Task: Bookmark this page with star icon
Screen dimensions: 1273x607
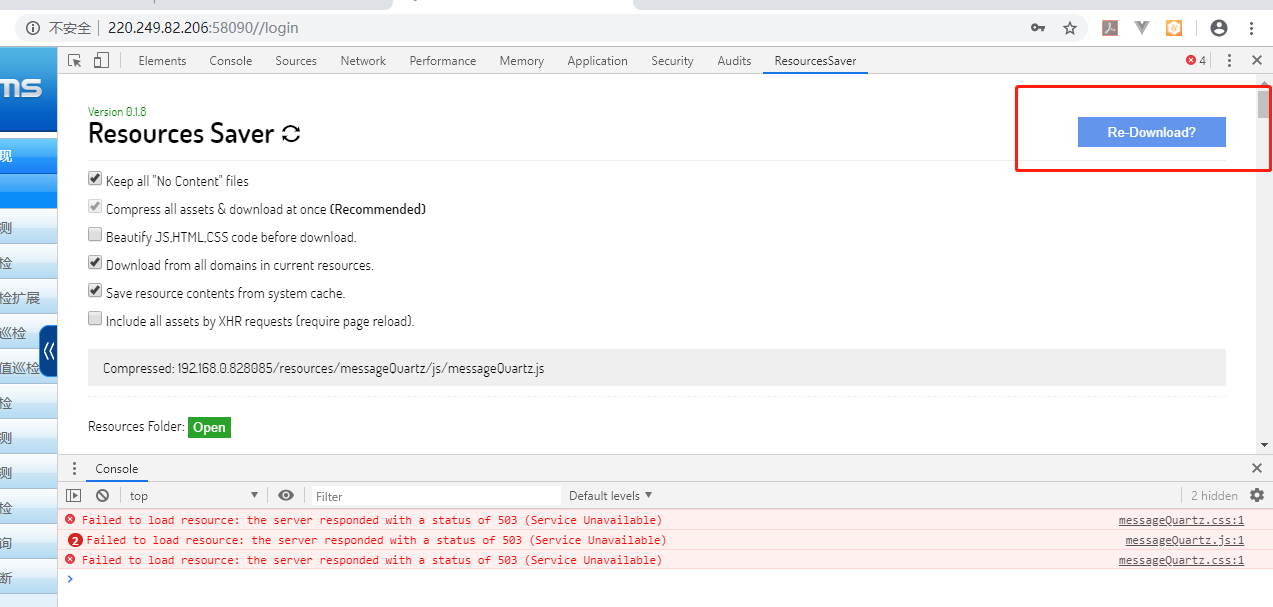Action: (1069, 28)
